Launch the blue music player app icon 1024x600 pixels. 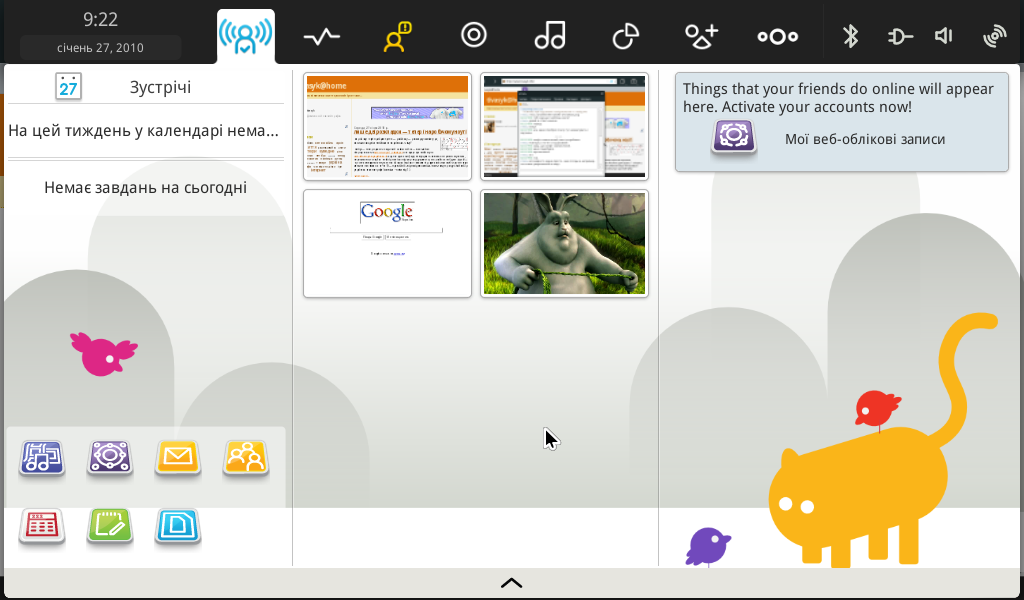[x=42, y=458]
